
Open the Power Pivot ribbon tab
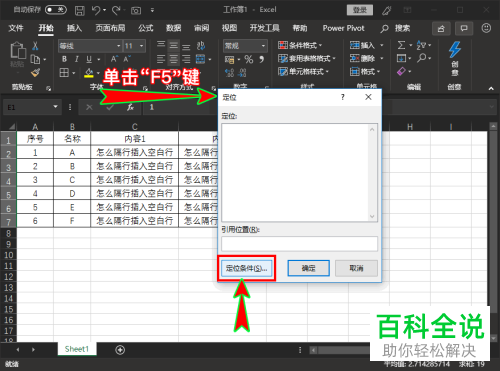click(343, 28)
